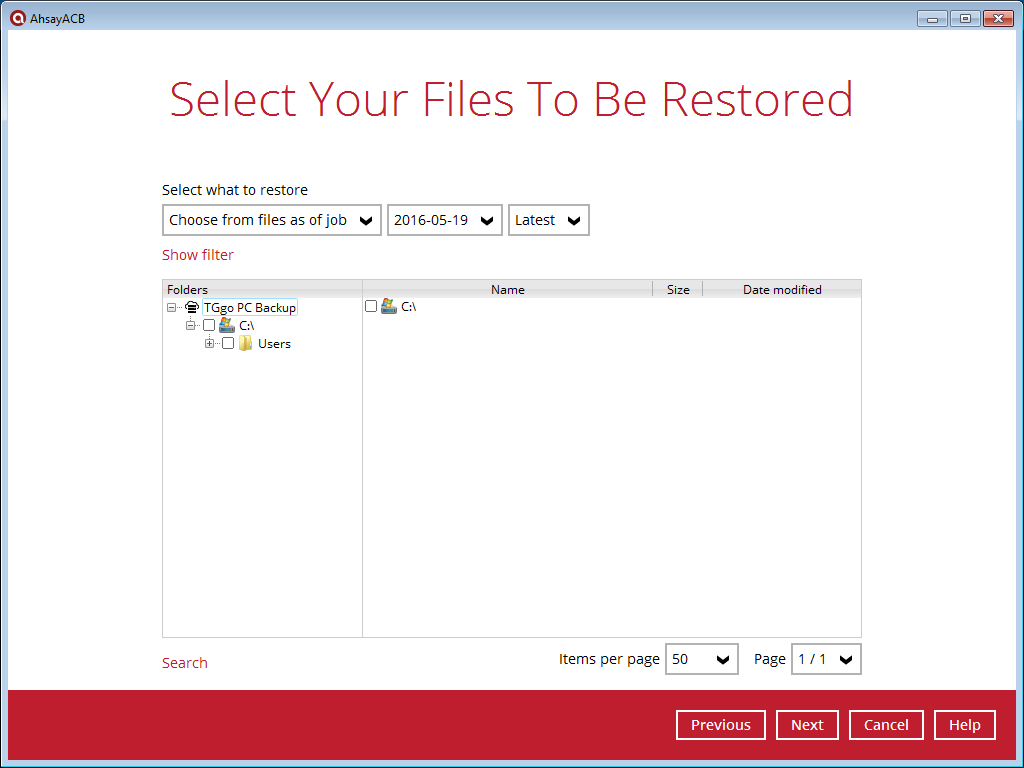The width and height of the screenshot is (1024, 768).
Task: Sort by the Date modified column header
Action: coord(782,290)
